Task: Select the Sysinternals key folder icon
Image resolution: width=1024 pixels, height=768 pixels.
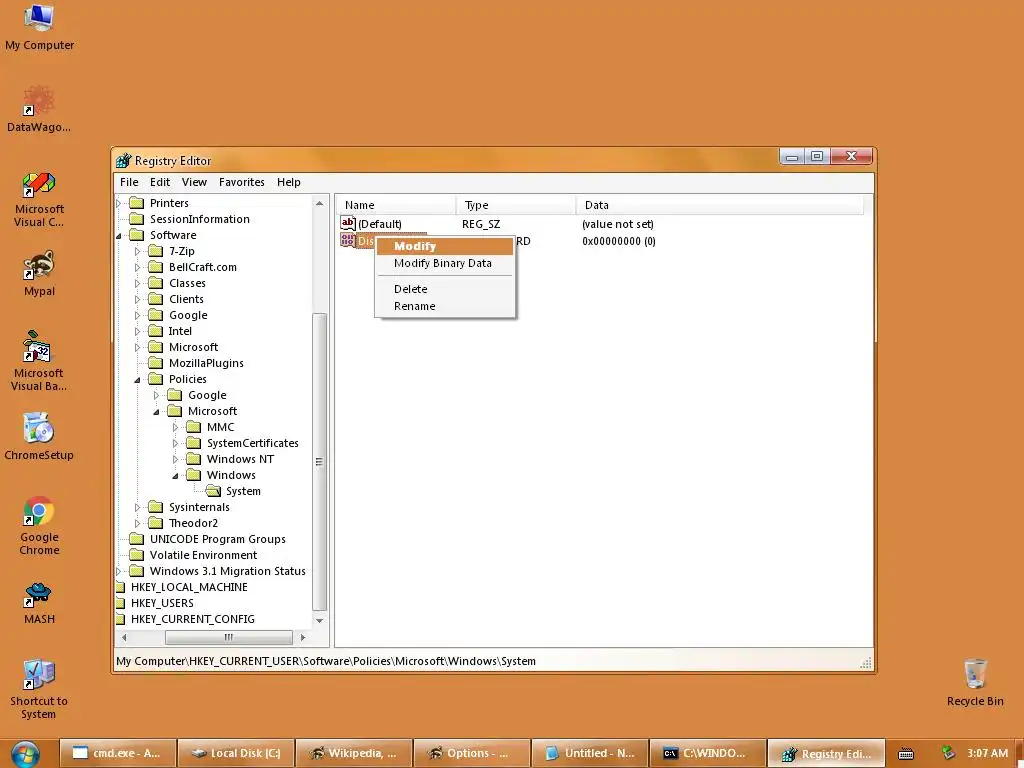Action: click(155, 507)
